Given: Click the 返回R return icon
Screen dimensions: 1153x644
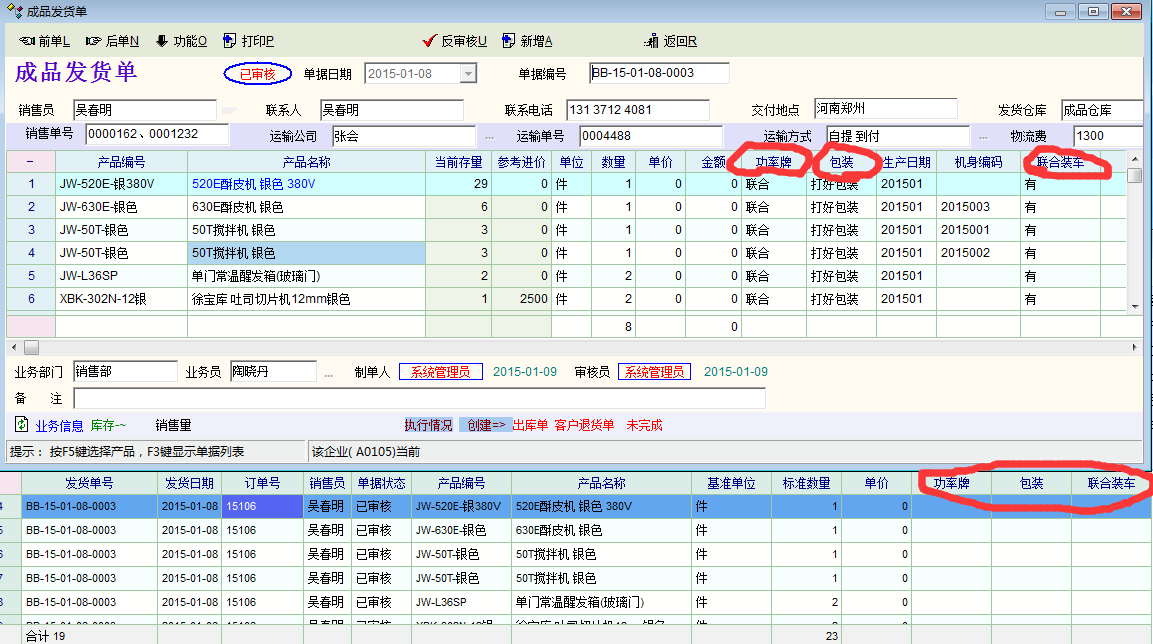Looking at the screenshot, I should click(652, 41).
